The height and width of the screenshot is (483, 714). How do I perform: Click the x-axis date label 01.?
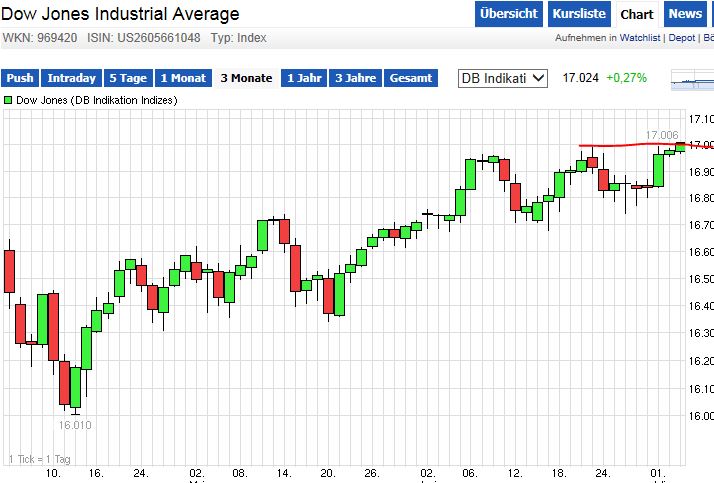[657, 473]
